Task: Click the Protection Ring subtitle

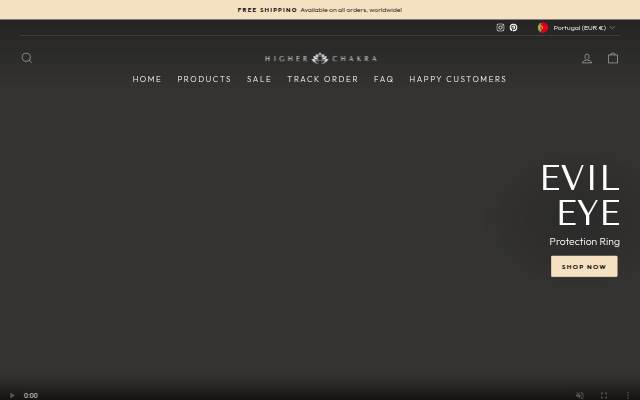Action: point(584,242)
